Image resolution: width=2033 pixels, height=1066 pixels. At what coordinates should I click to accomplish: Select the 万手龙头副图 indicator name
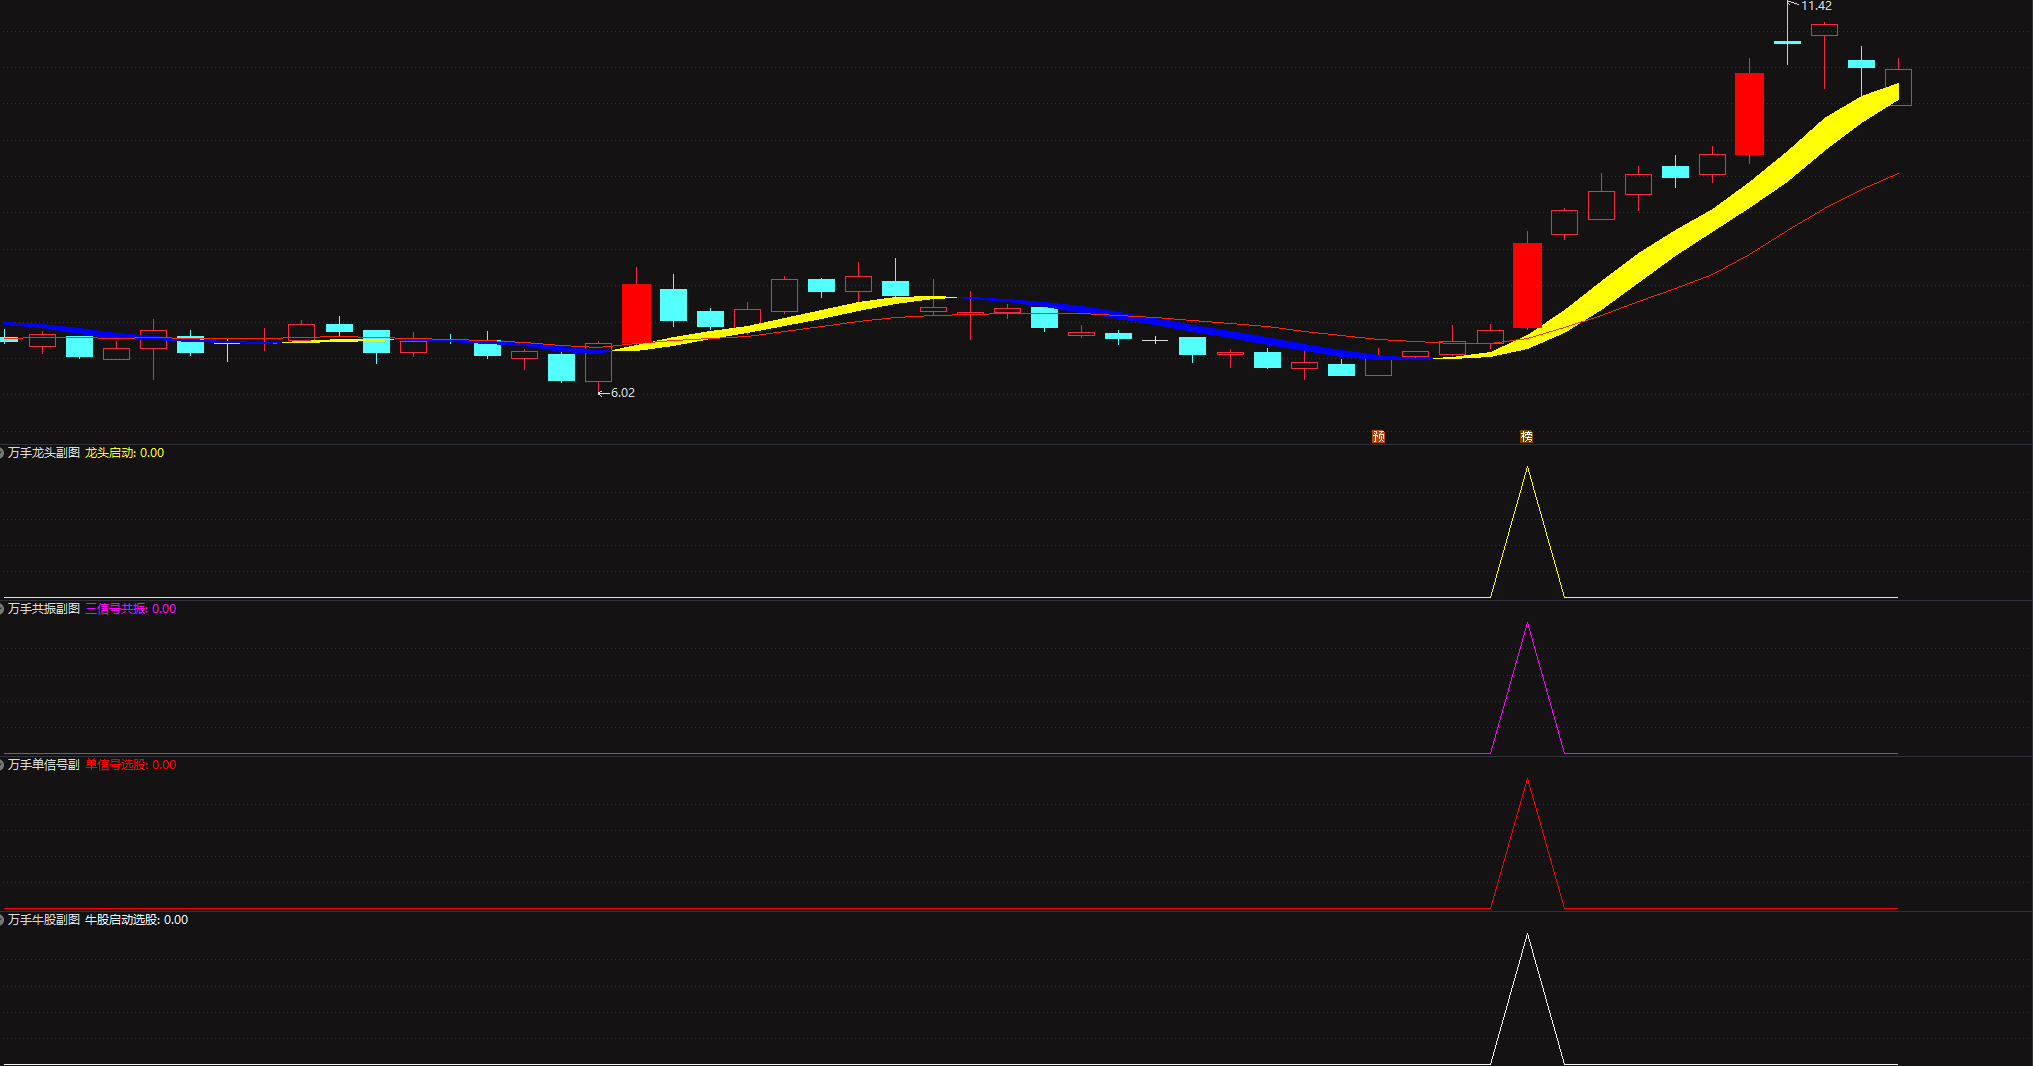pyautogui.click(x=44, y=453)
